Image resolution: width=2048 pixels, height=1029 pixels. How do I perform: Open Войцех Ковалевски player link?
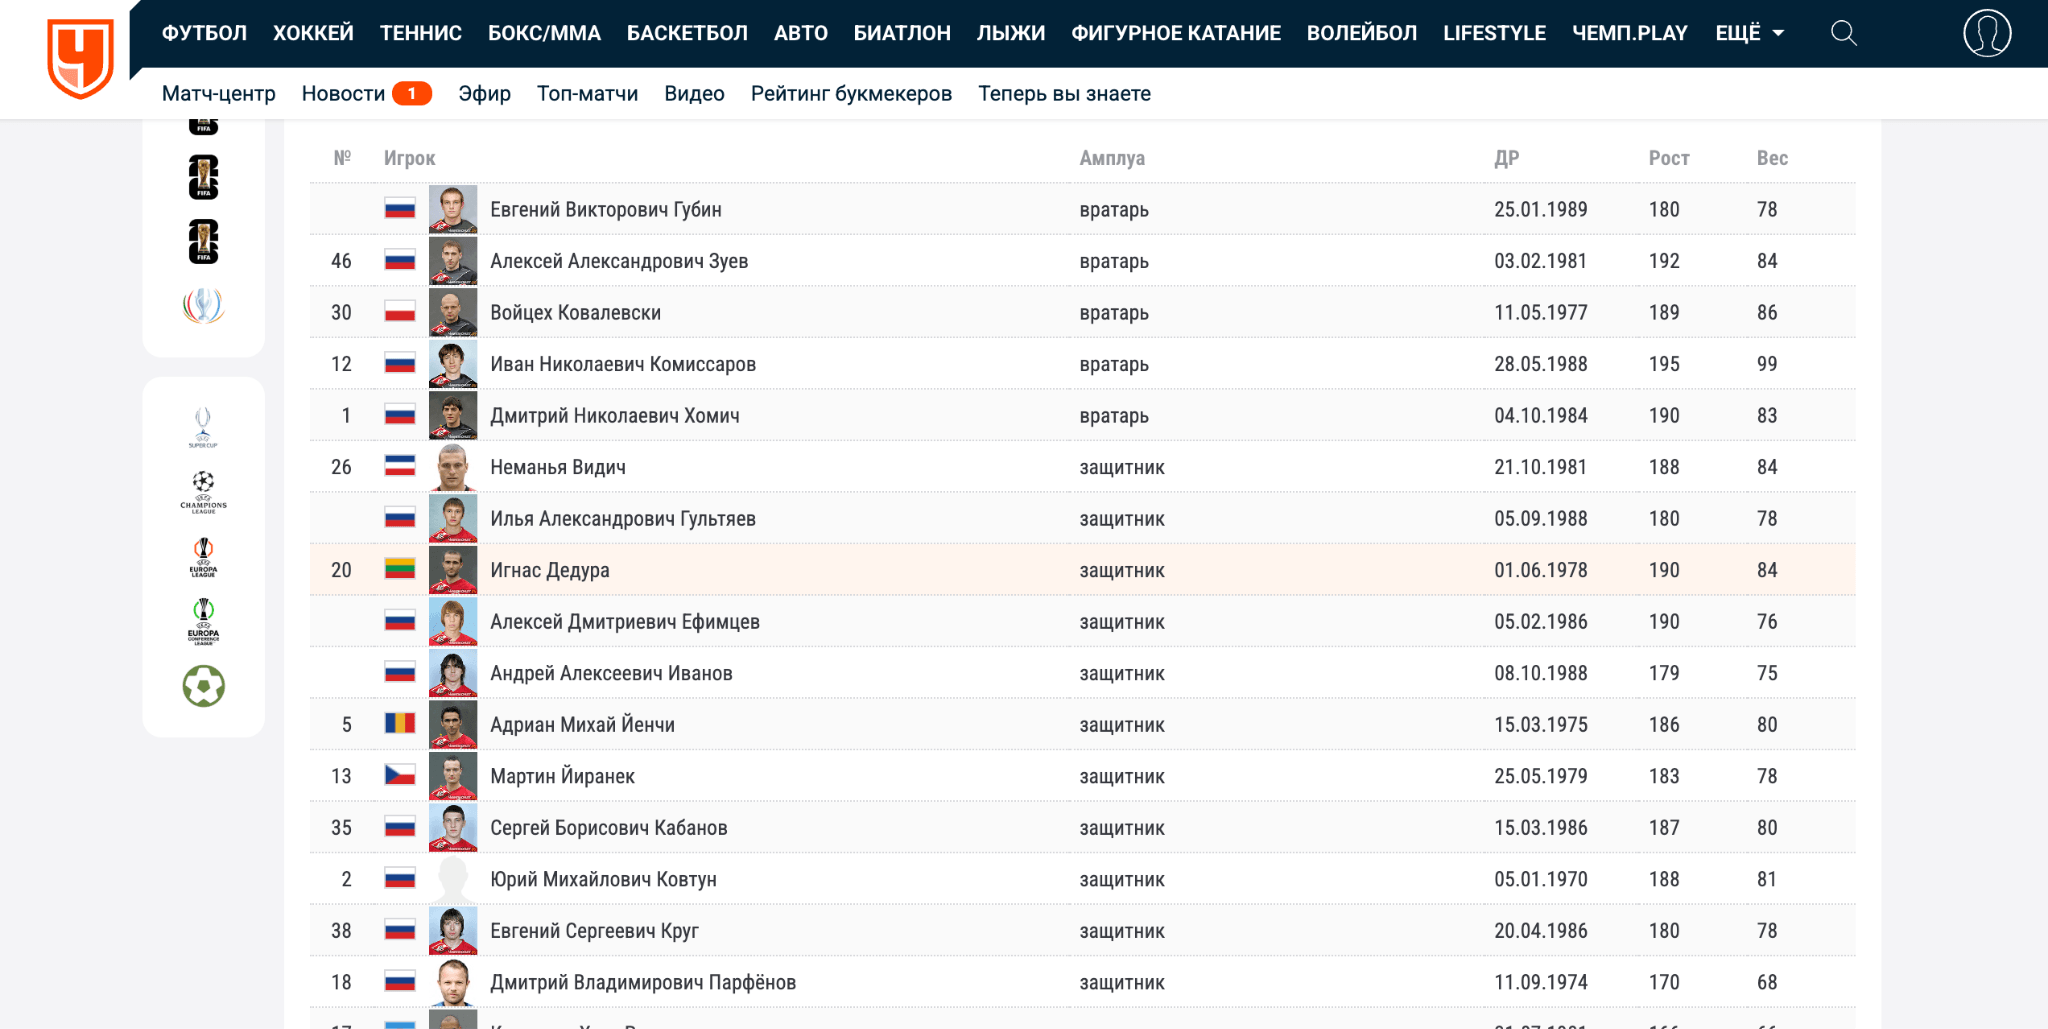click(575, 312)
